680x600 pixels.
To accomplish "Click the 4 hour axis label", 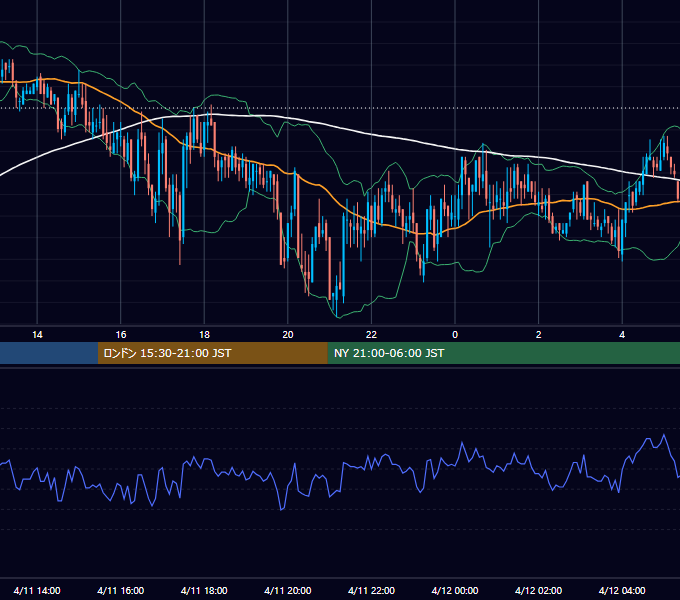I will click(x=622, y=335).
